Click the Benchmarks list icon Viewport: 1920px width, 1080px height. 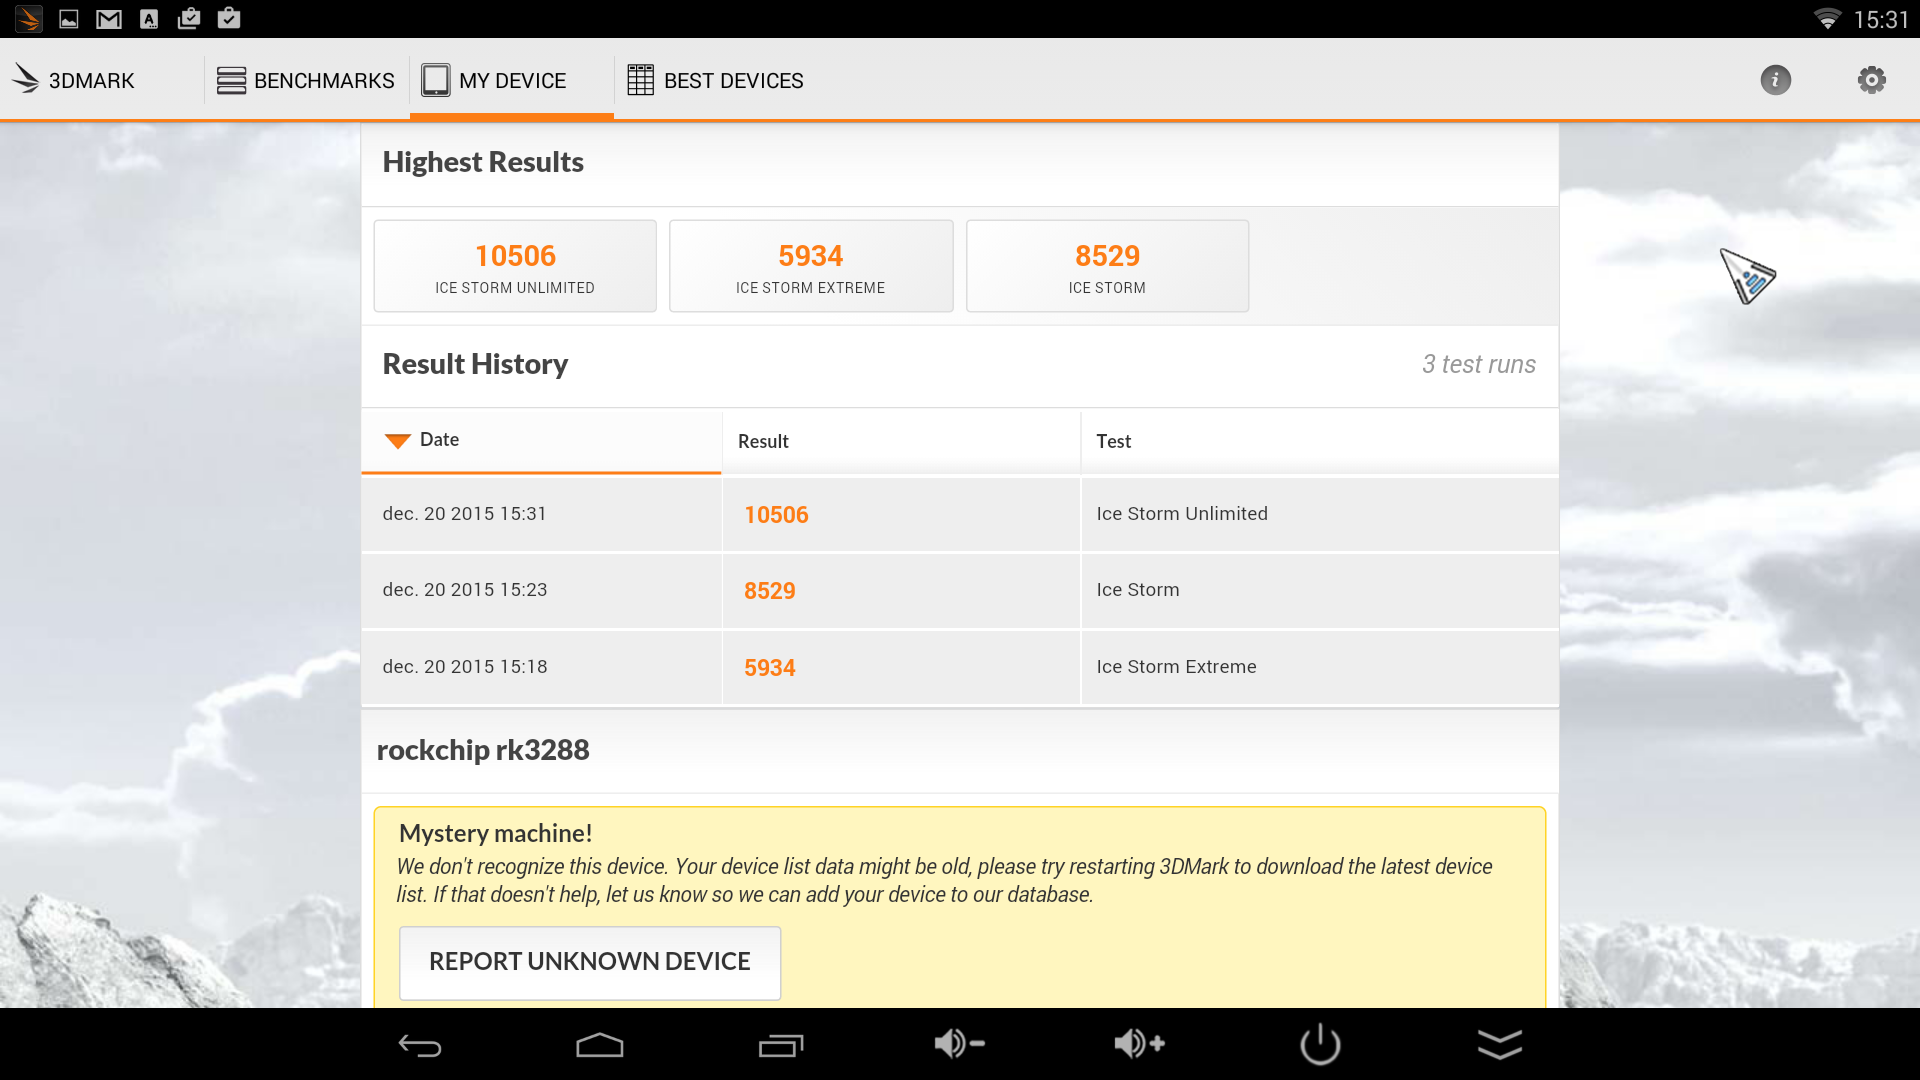(231, 80)
